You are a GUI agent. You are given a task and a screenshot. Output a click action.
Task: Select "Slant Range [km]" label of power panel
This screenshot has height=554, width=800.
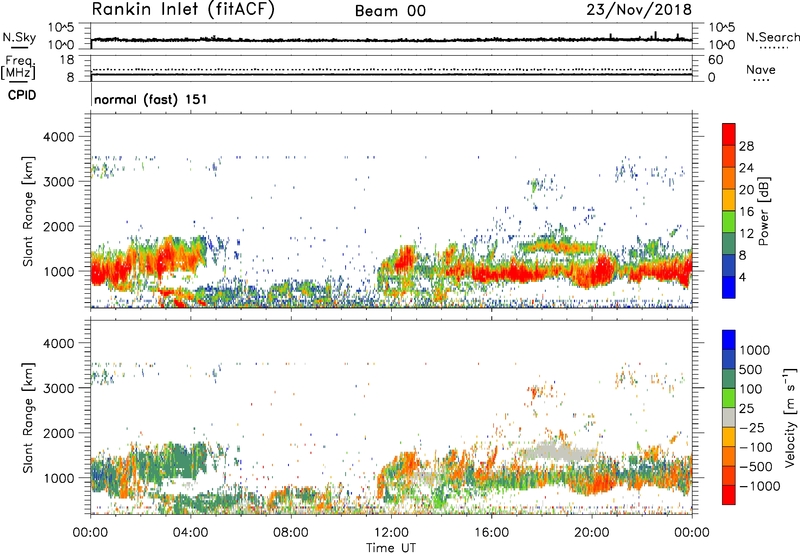[x=28, y=212]
